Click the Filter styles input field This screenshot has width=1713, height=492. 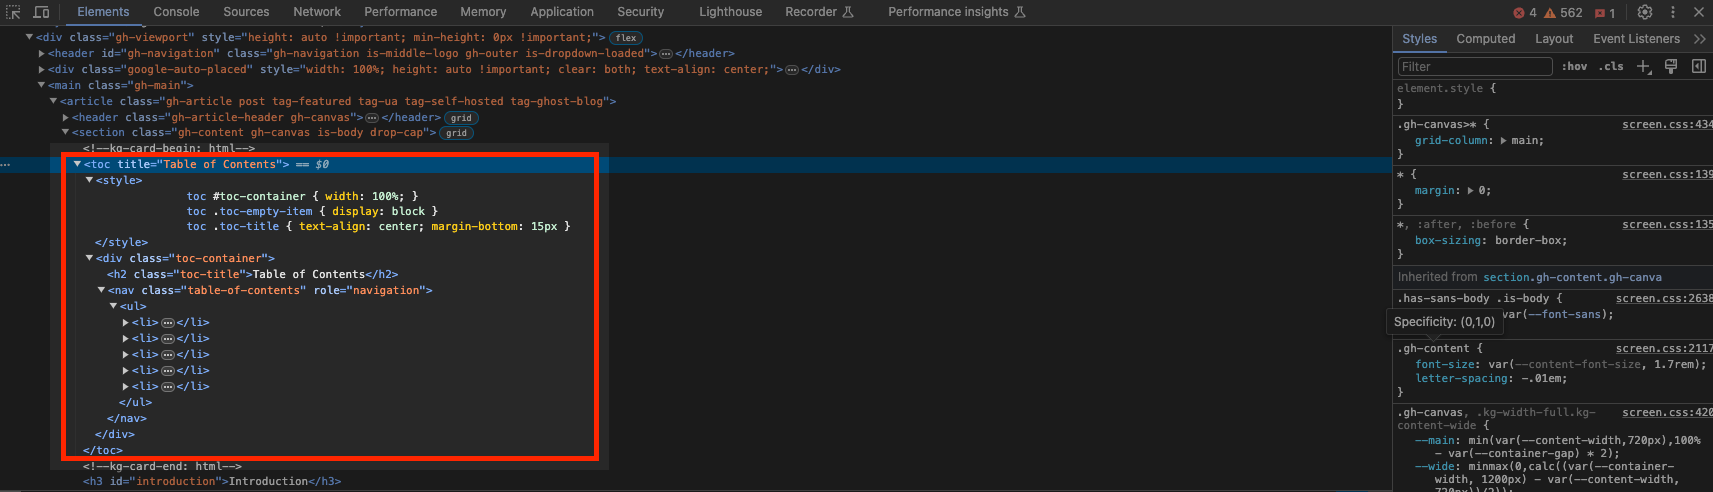pos(1474,66)
